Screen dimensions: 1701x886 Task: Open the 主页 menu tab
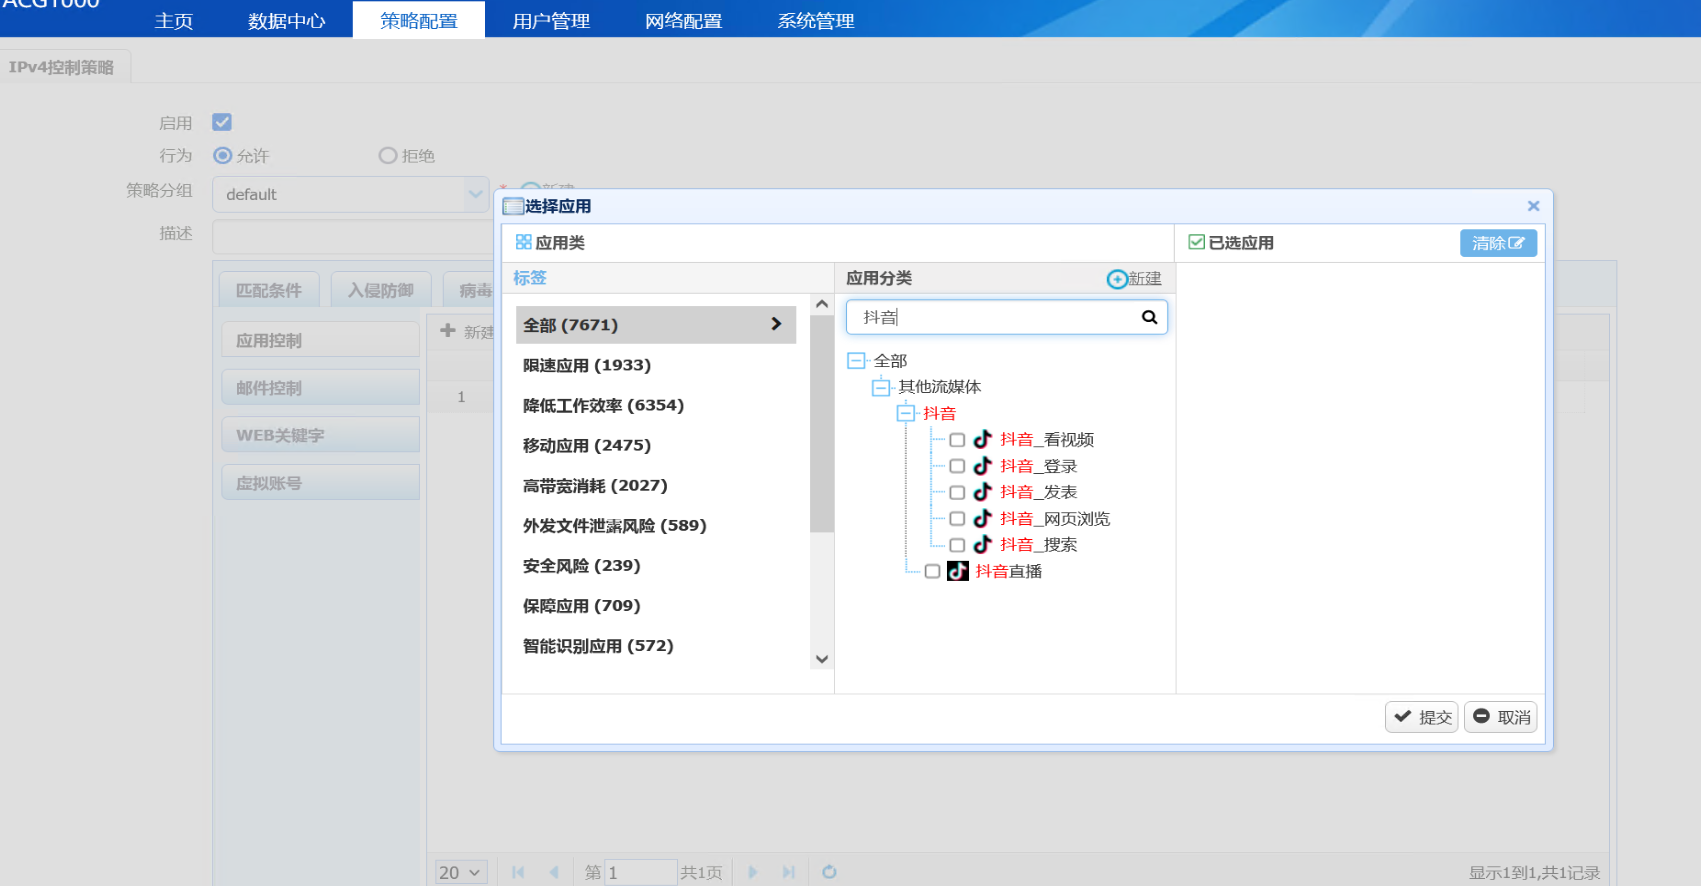click(173, 20)
